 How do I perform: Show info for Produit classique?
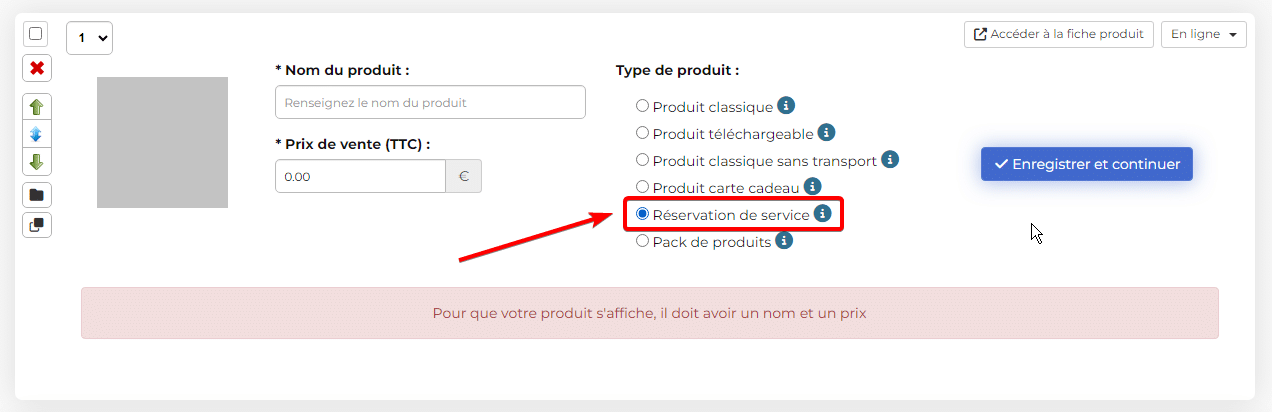786,105
